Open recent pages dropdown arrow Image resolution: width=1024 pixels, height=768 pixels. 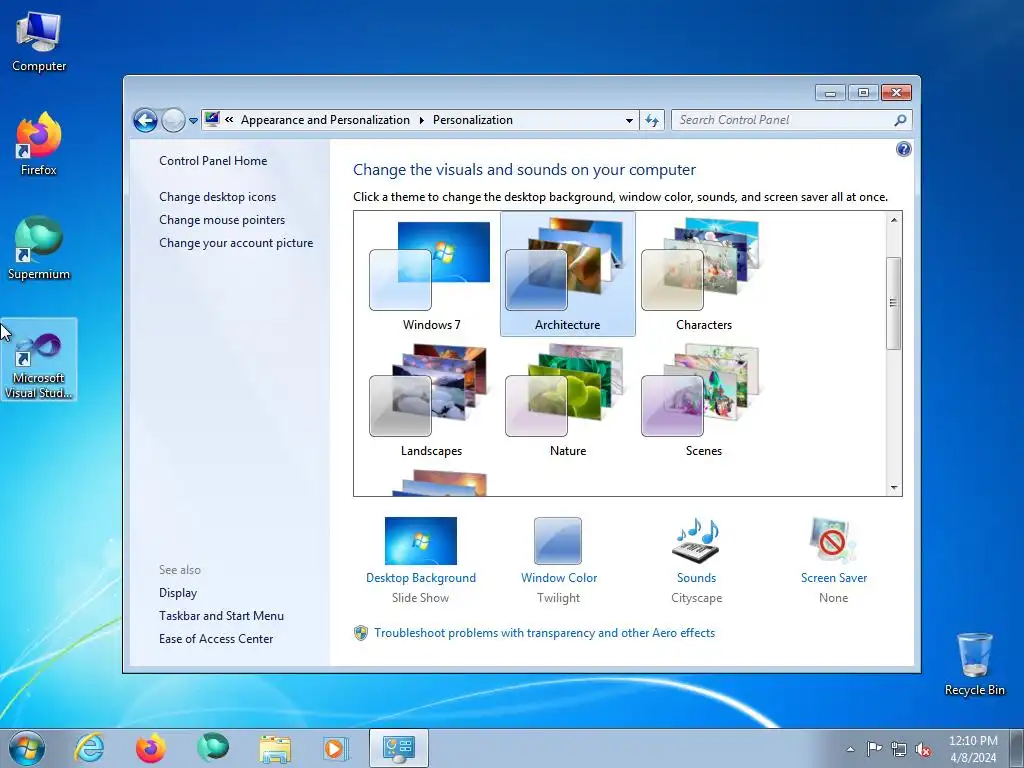(193, 121)
